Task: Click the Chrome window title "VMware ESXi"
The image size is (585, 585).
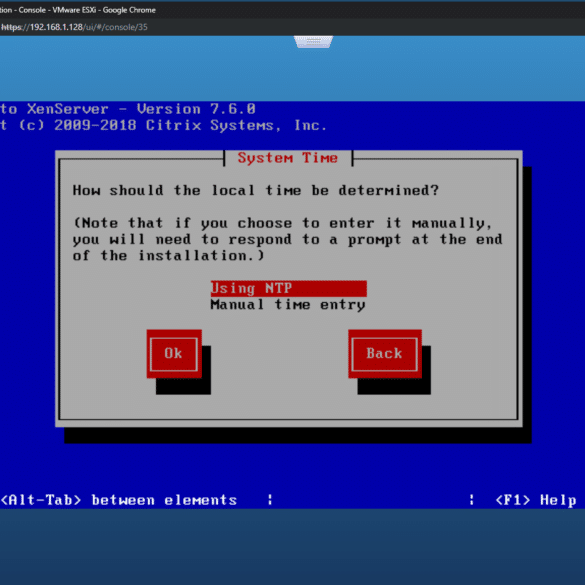Action: pyautogui.click(x=74, y=10)
